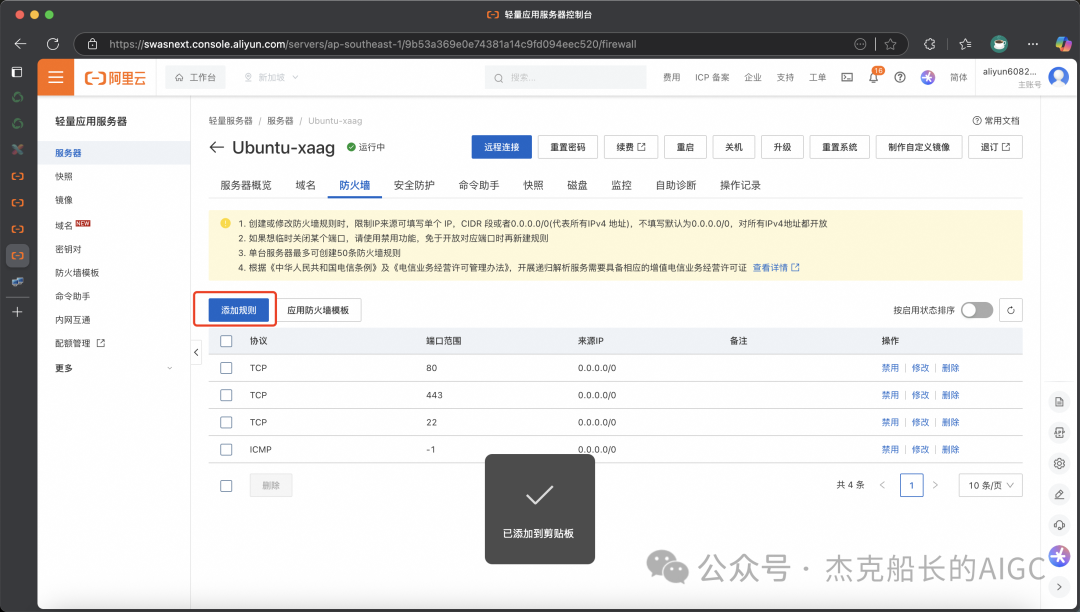The image size is (1080, 612).
Task: Open browser extensions puzzle icon
Action: pos(930,44)
